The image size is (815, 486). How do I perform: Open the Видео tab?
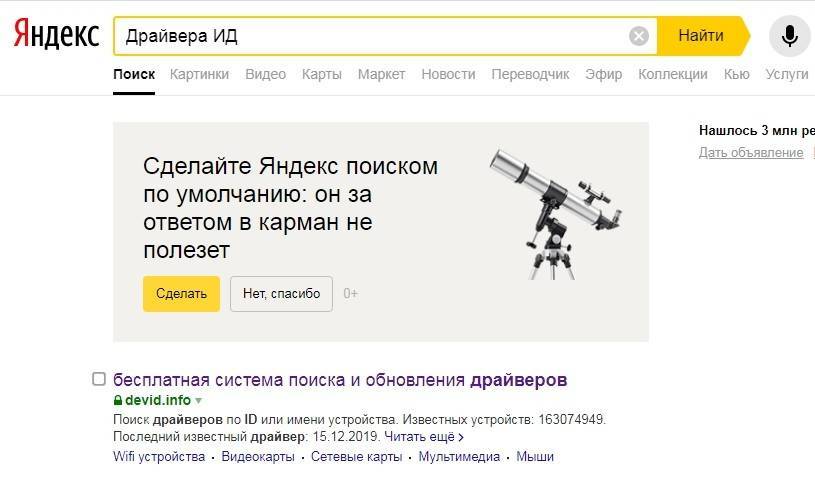click(265, 74)
